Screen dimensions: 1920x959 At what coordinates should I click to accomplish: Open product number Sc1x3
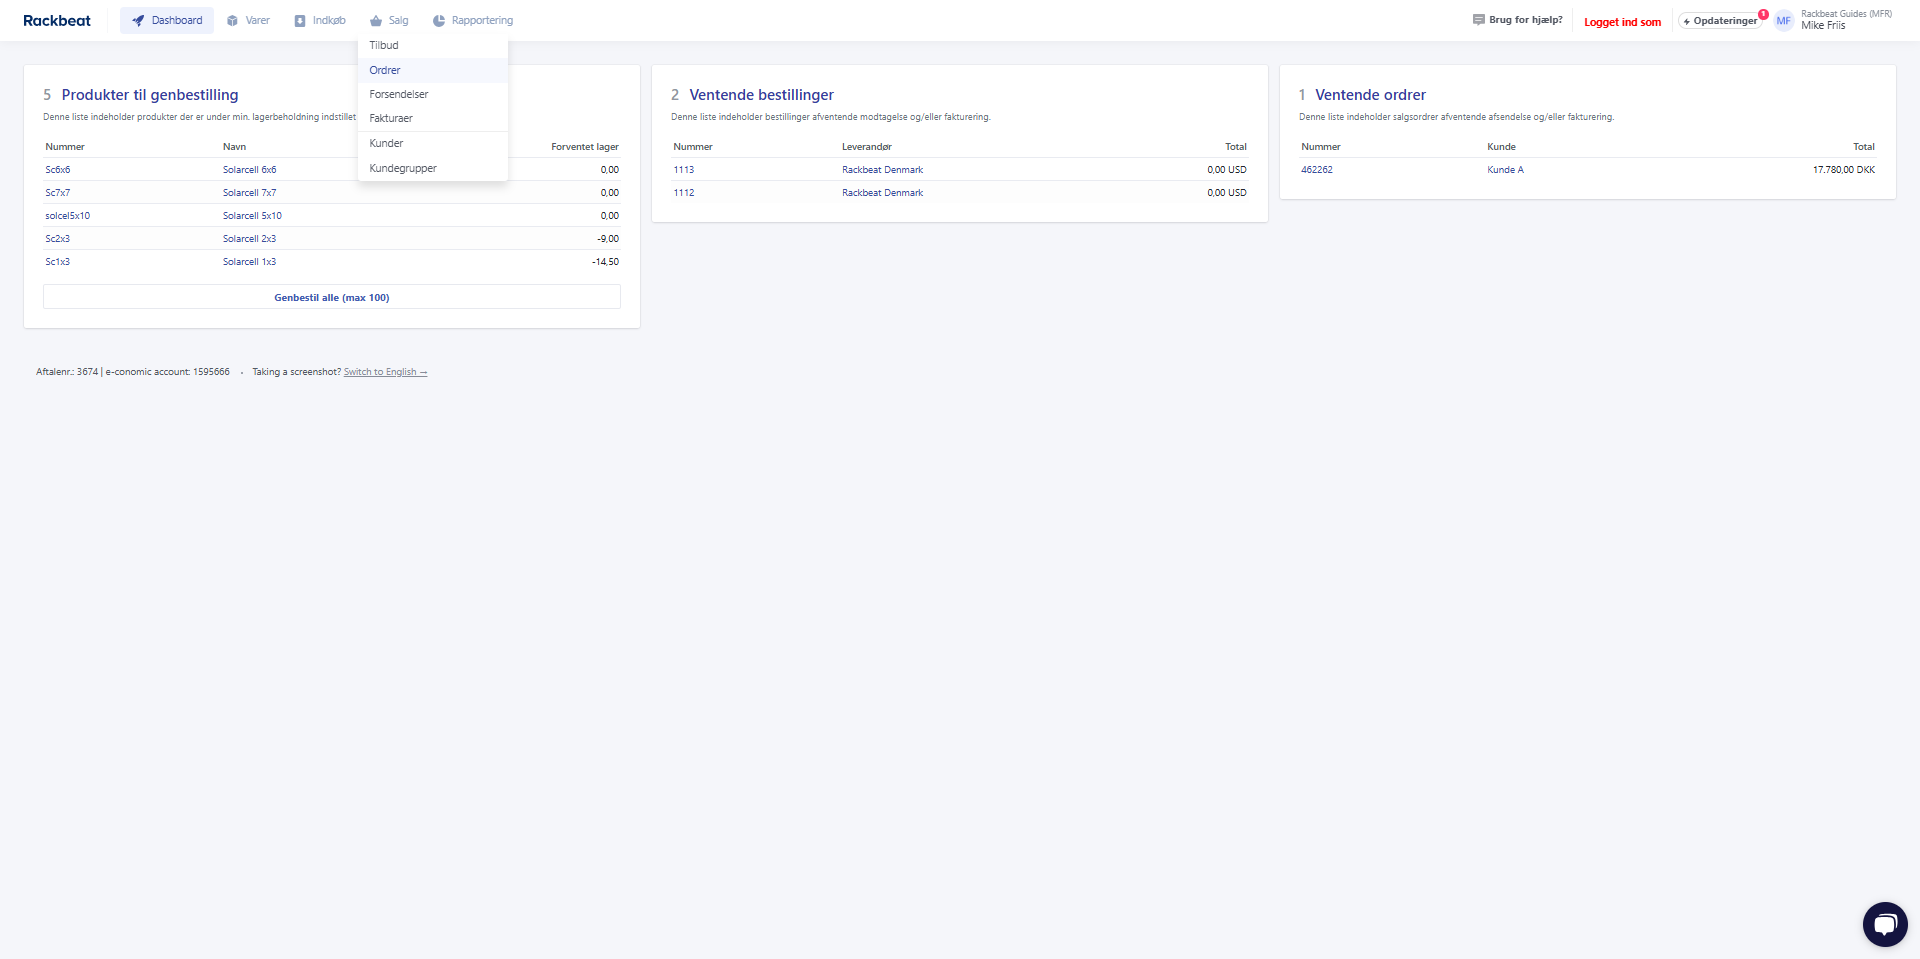(x=58, y=262)
